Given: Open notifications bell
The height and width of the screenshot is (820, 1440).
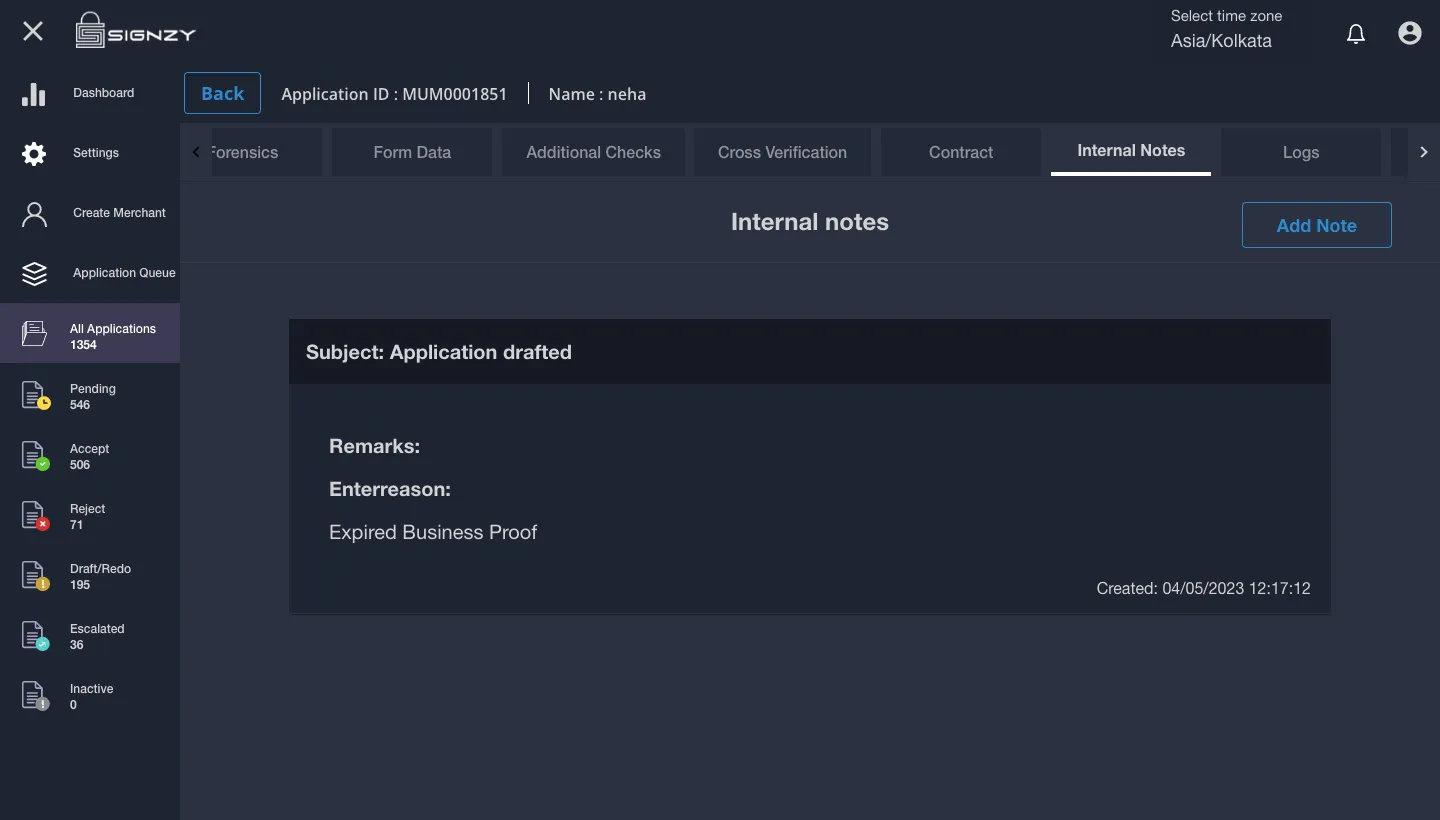Looking at the screenshot, I should 1356,34.
